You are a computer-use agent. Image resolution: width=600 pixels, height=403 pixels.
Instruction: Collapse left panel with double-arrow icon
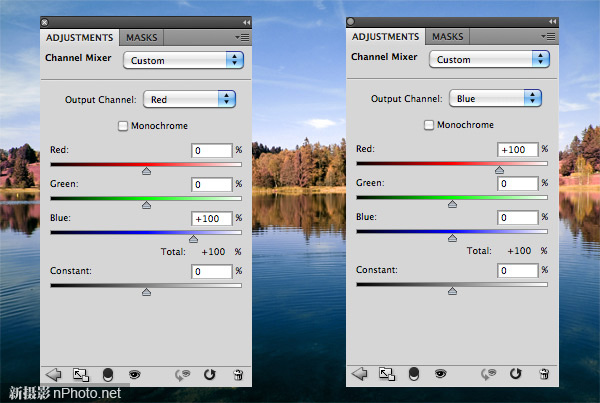coord(246,23)
